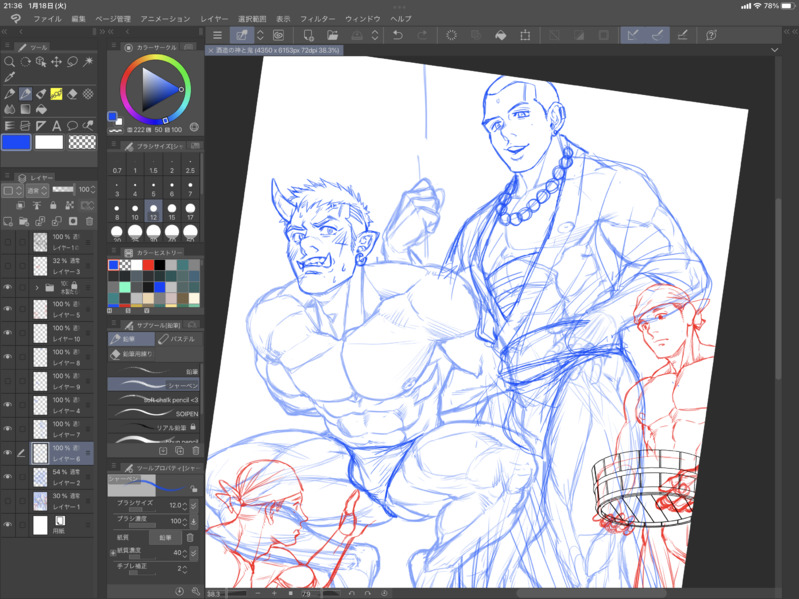Select the Balloon tool
Viewport: 799px width, 599px height.
[72, 125]
